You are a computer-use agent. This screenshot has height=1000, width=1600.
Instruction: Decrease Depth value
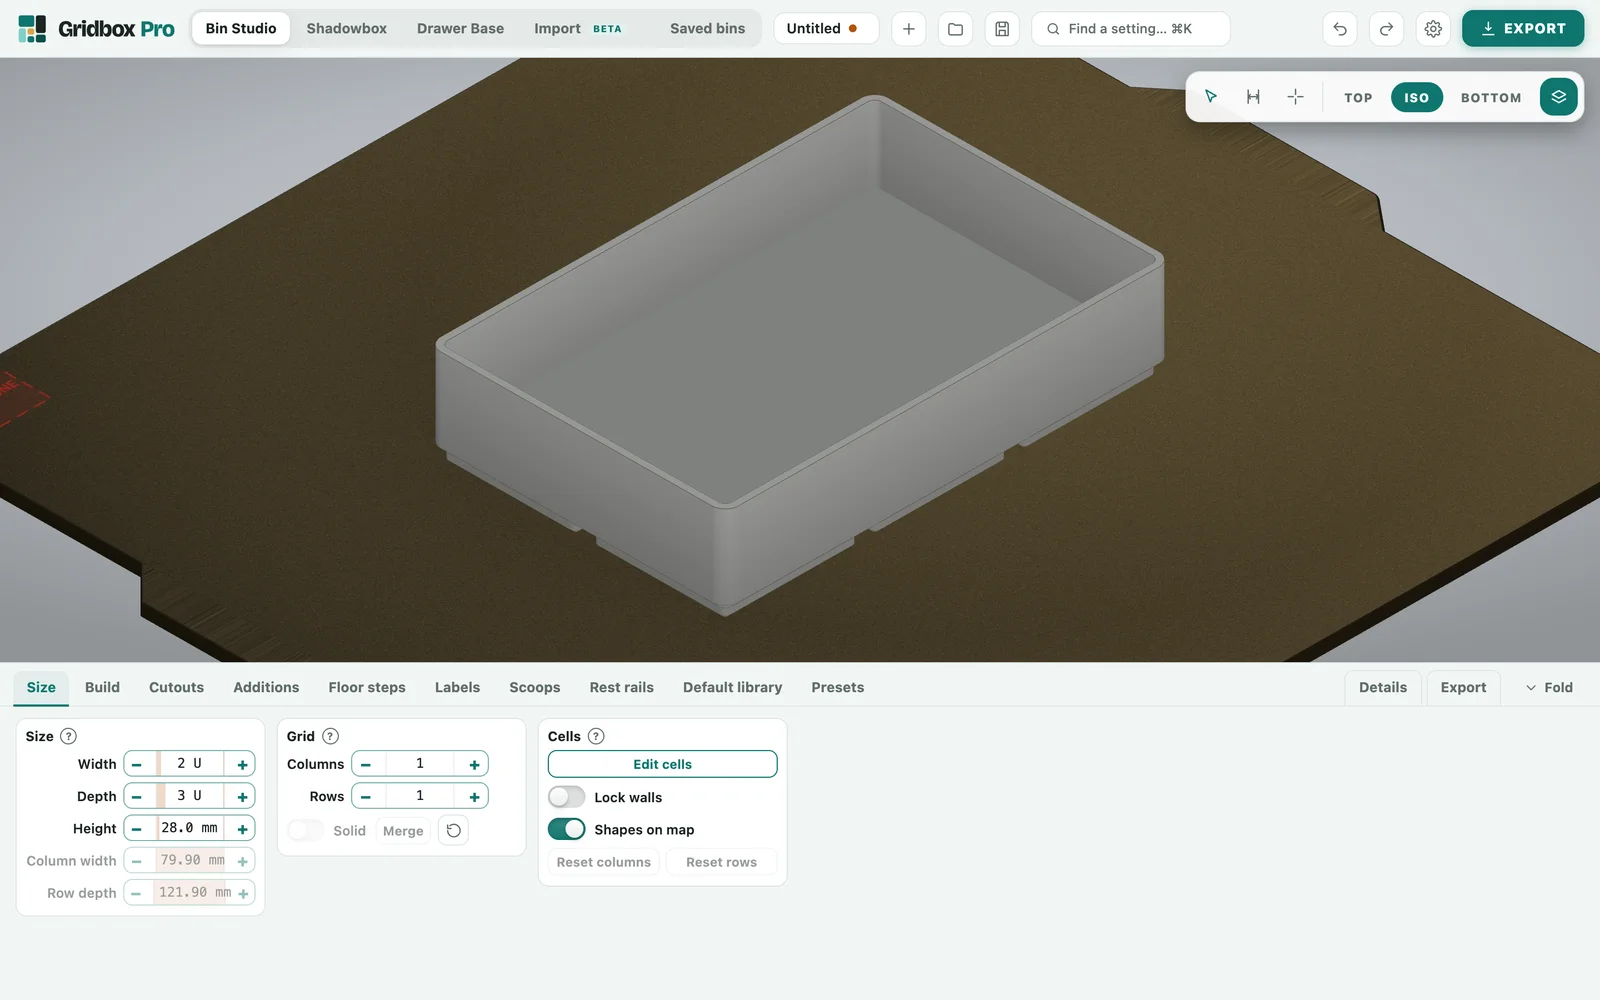click(x=137, y=796)
